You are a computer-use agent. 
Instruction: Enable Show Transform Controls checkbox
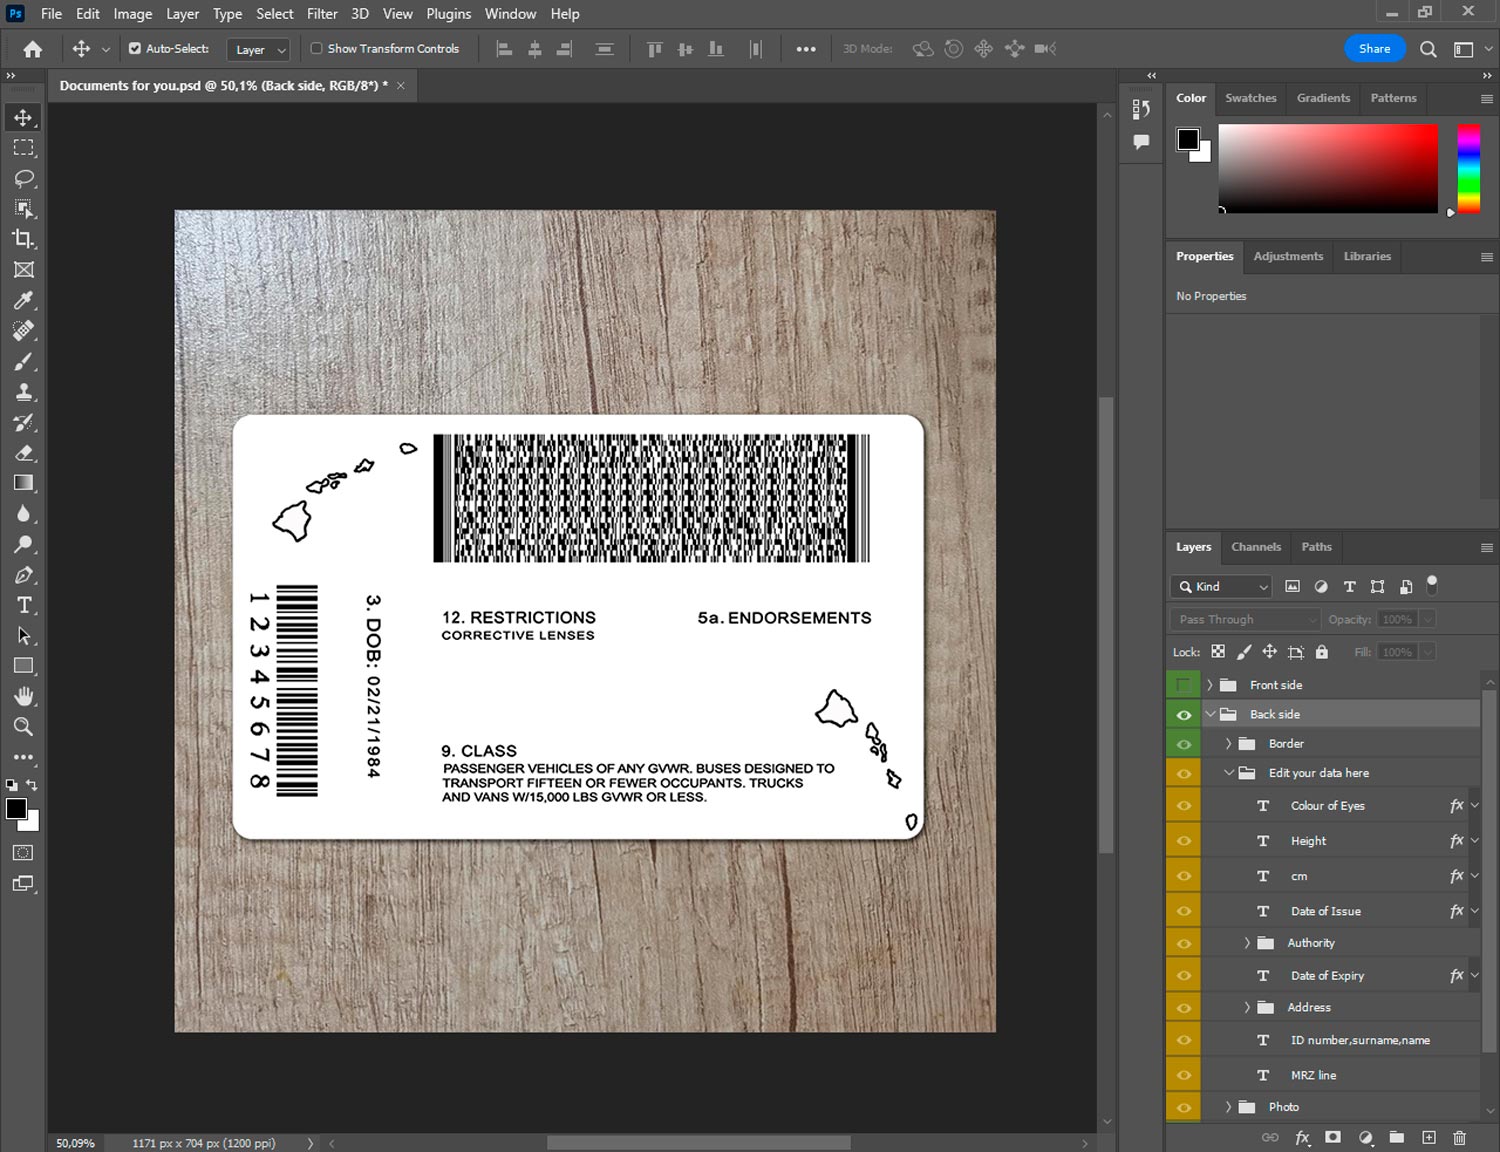[316, 48]
